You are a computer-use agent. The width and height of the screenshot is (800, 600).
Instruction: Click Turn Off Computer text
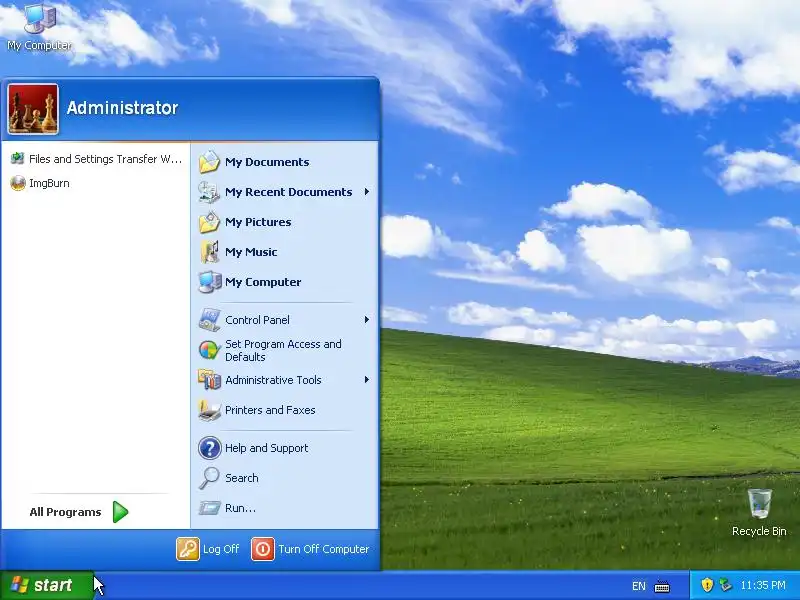(323, 549)
